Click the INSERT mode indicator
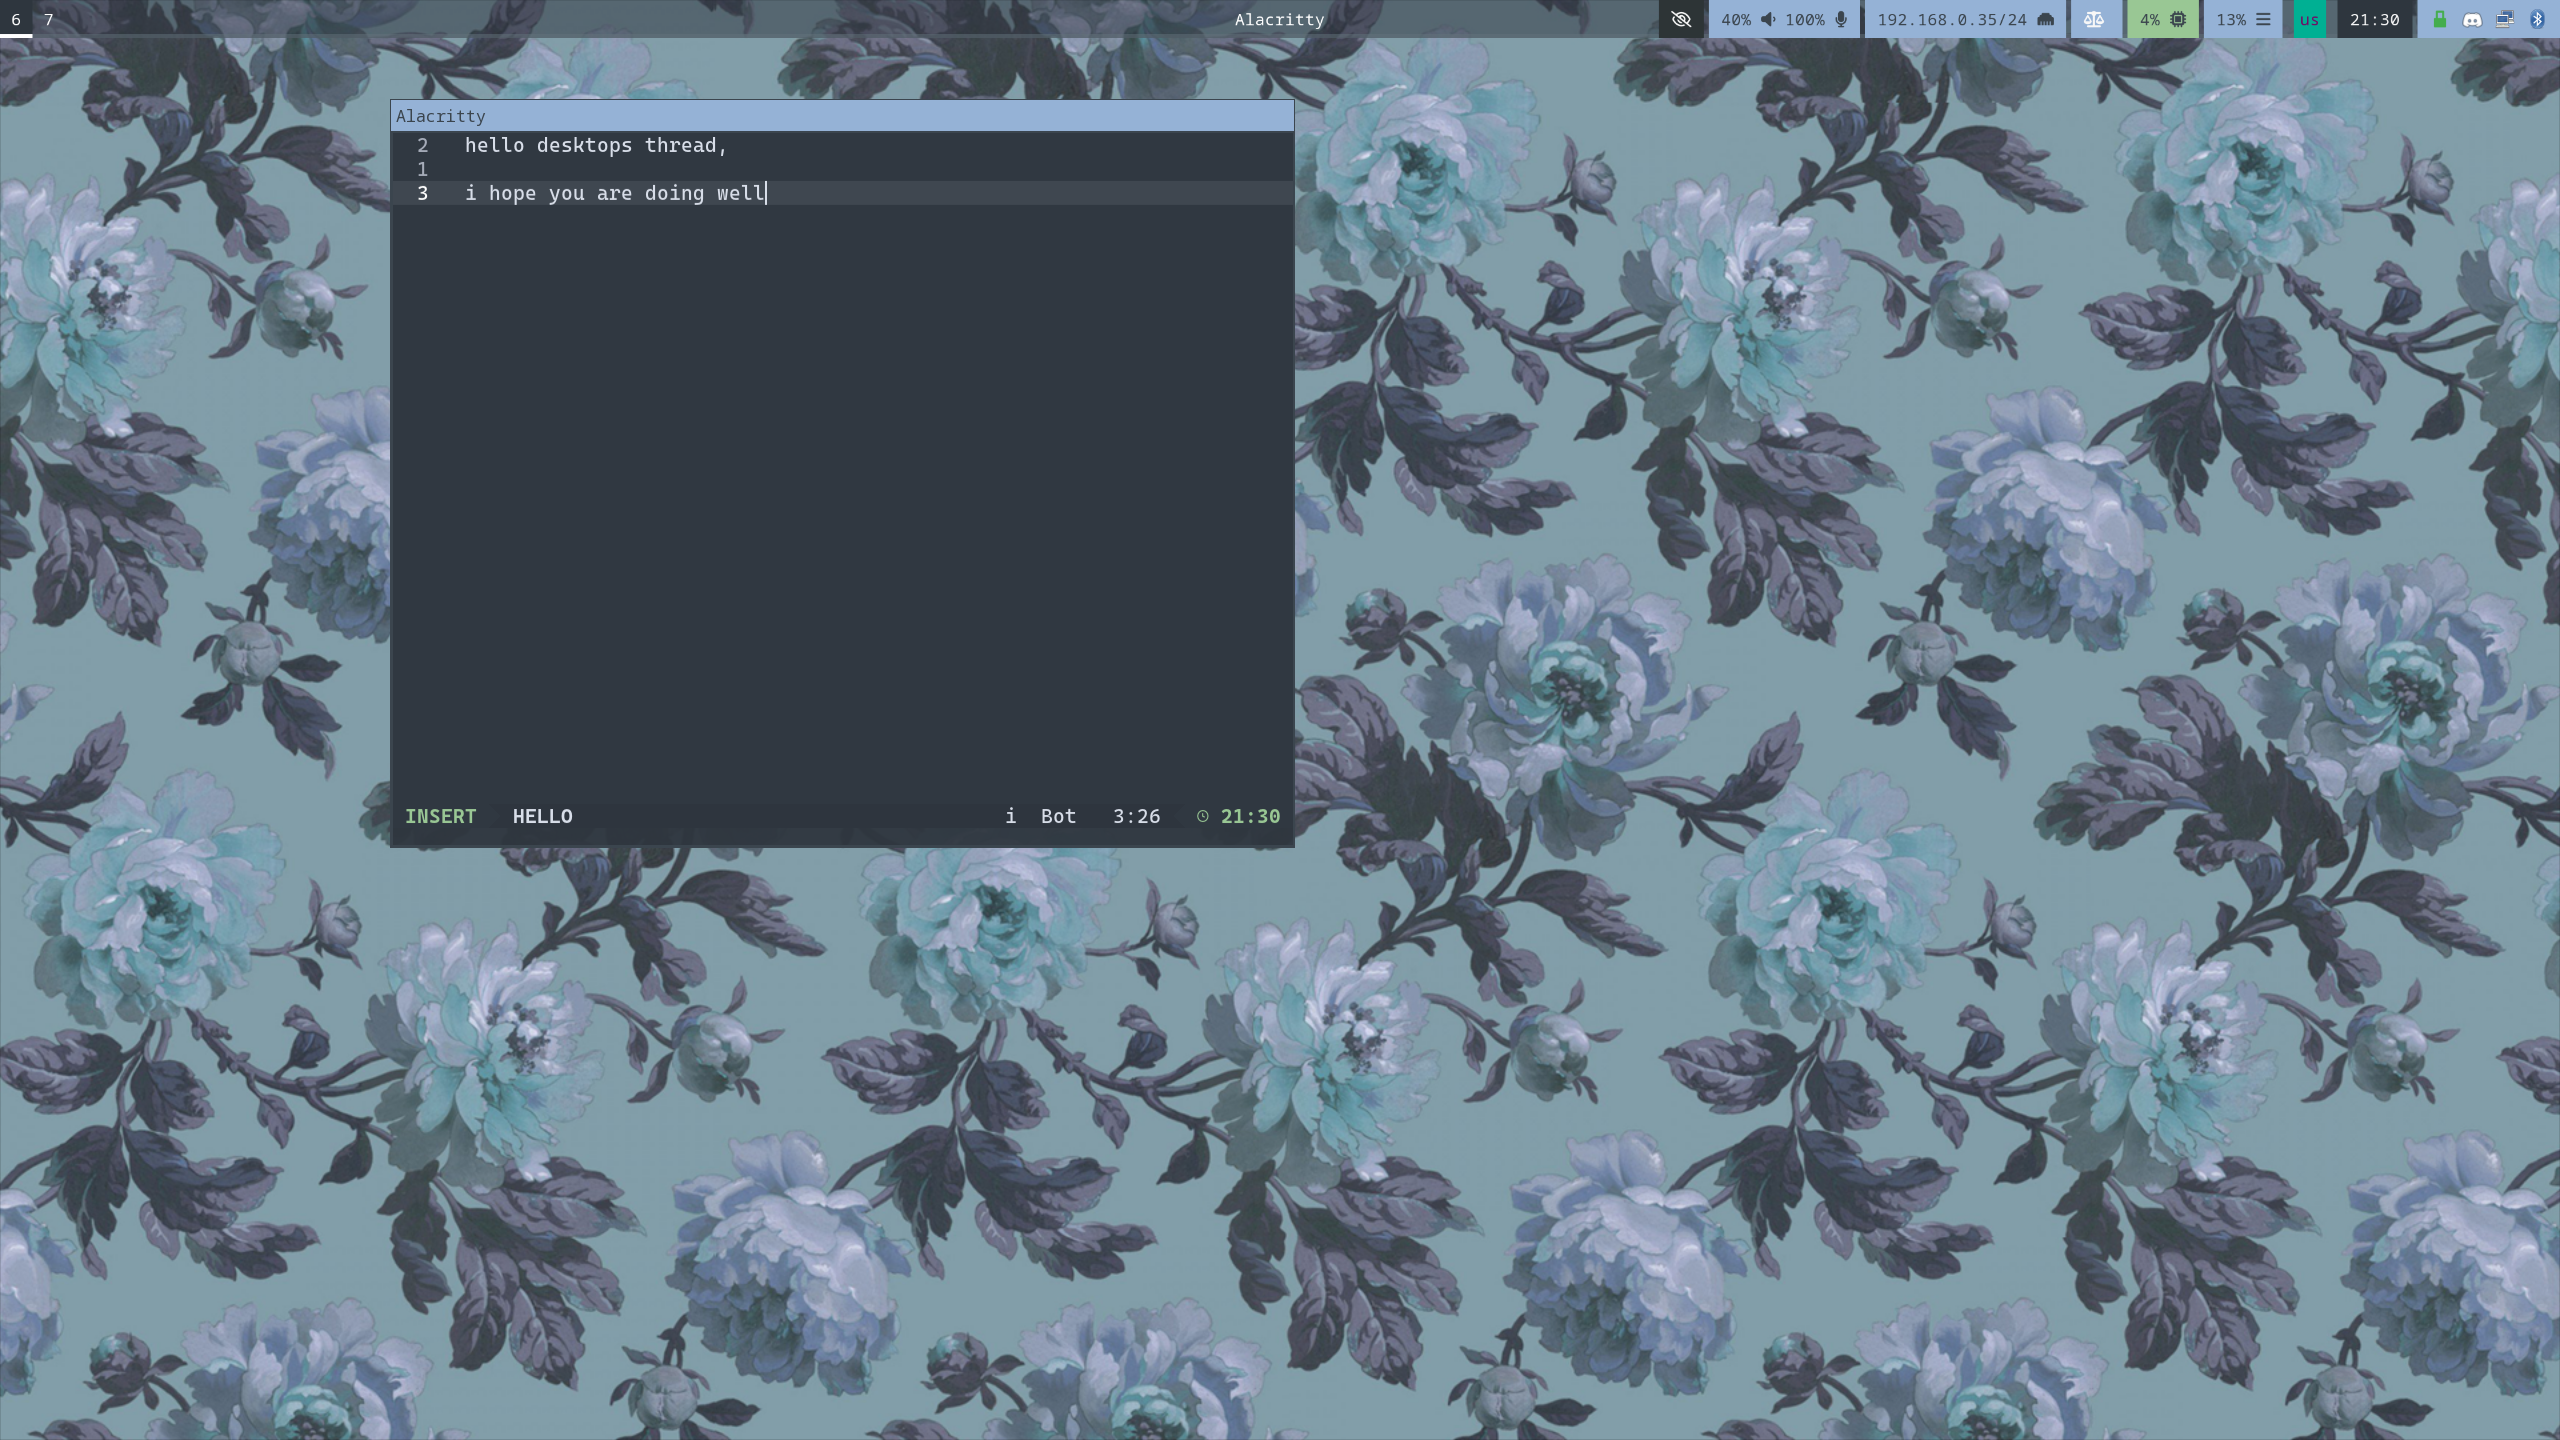The height and width of the screenshot is (1440, 2560). [x=440, y=816]
